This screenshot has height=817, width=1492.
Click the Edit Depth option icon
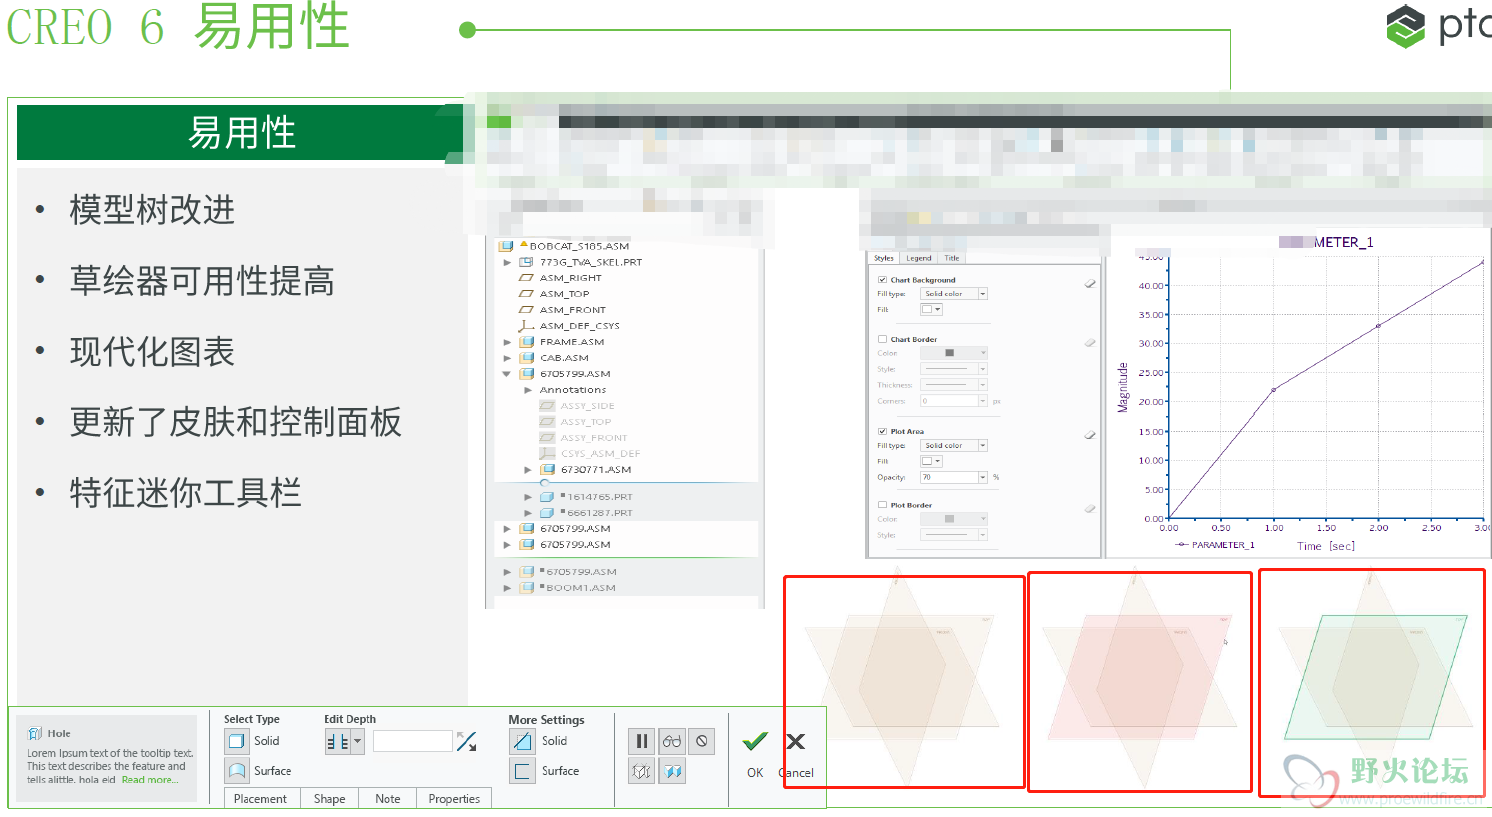pos(338,742)
